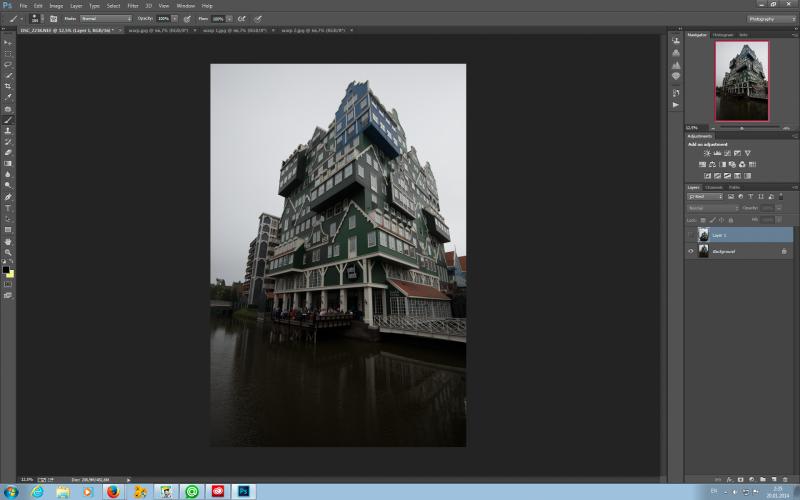Select the Dodge tool
Viewport: 800px width, 500px height.
point(8,186)
